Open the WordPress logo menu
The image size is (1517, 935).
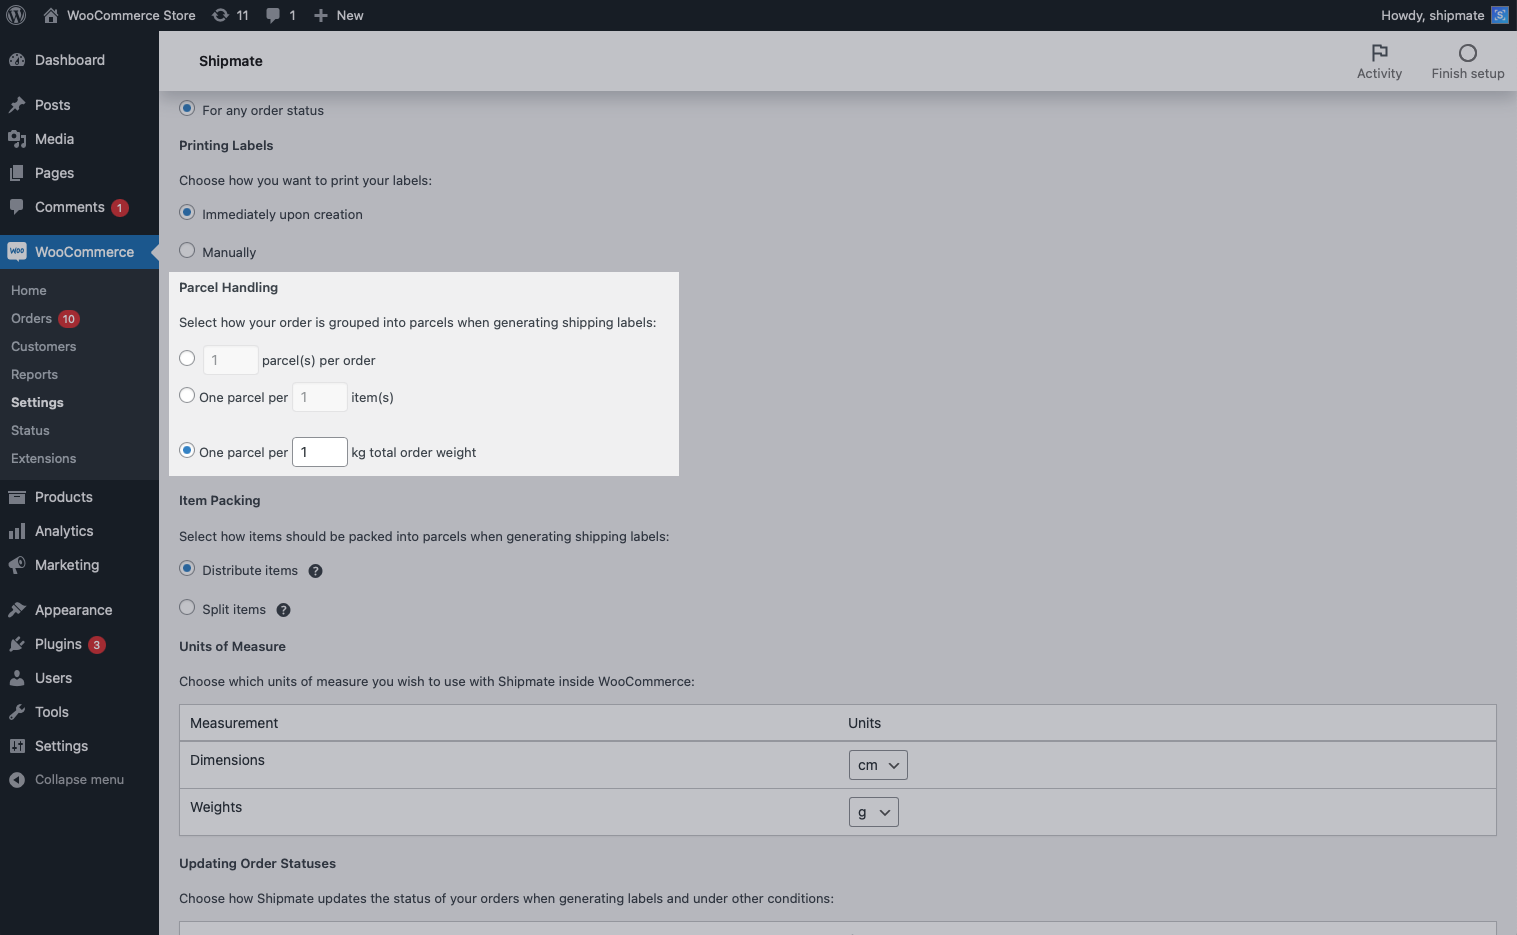[16, 15]
